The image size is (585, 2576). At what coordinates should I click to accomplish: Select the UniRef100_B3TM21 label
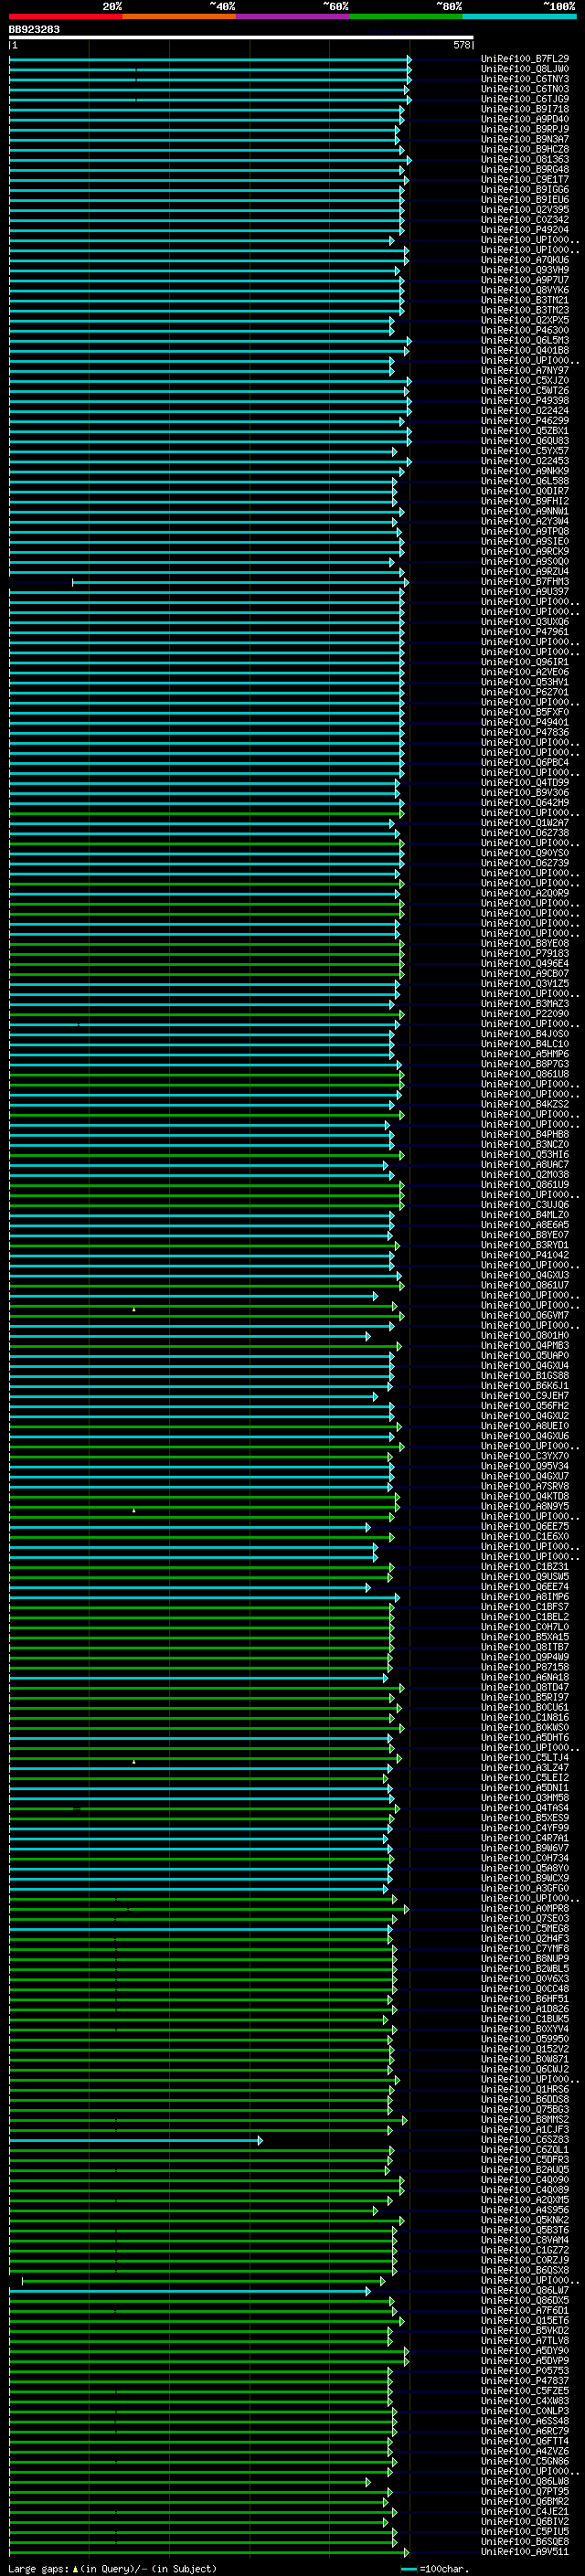[x=525, y=300]
